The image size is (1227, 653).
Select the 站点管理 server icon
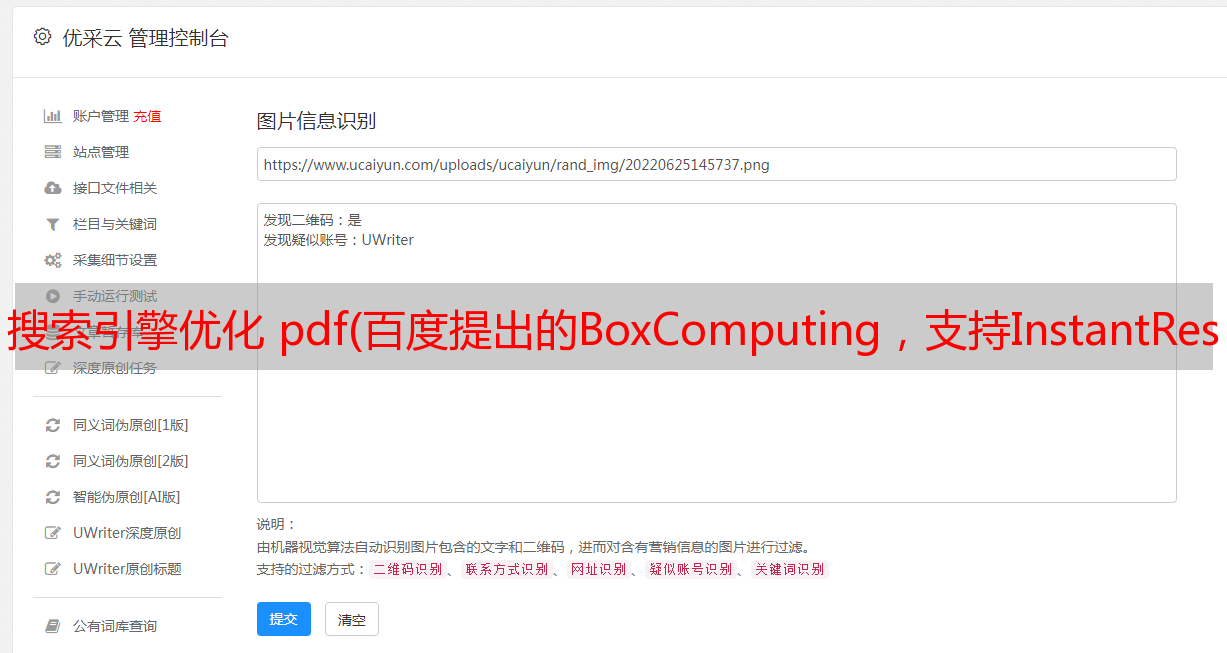point(53,152)
